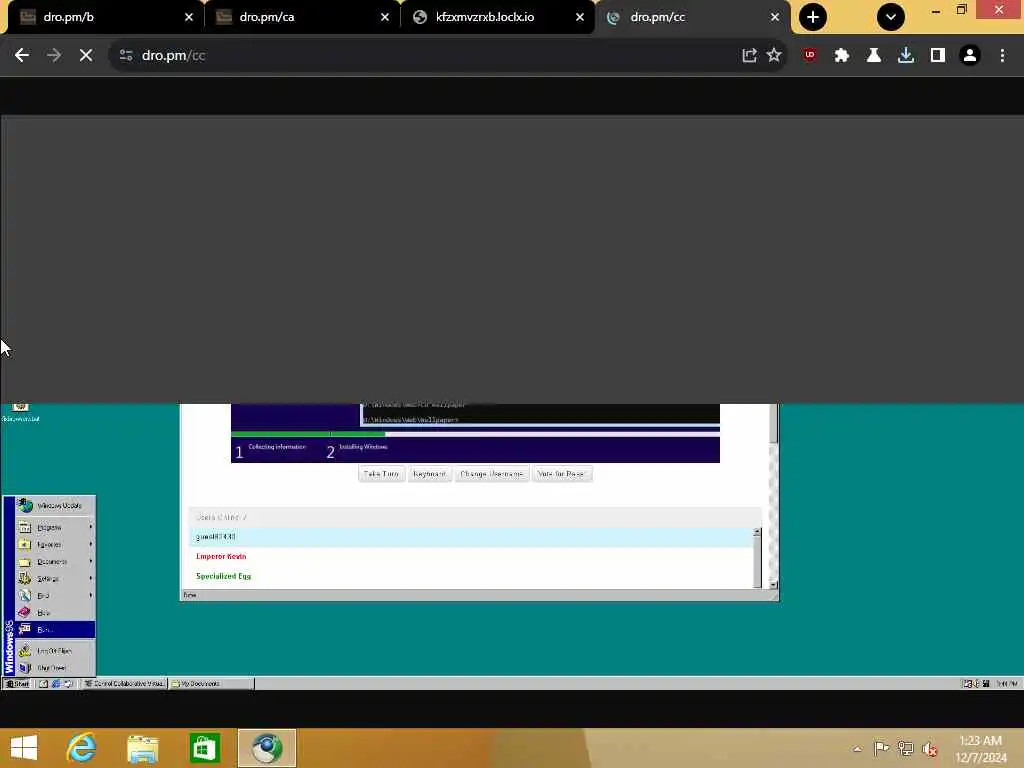Select the guest user row in the users list

(x=470, y=537)
